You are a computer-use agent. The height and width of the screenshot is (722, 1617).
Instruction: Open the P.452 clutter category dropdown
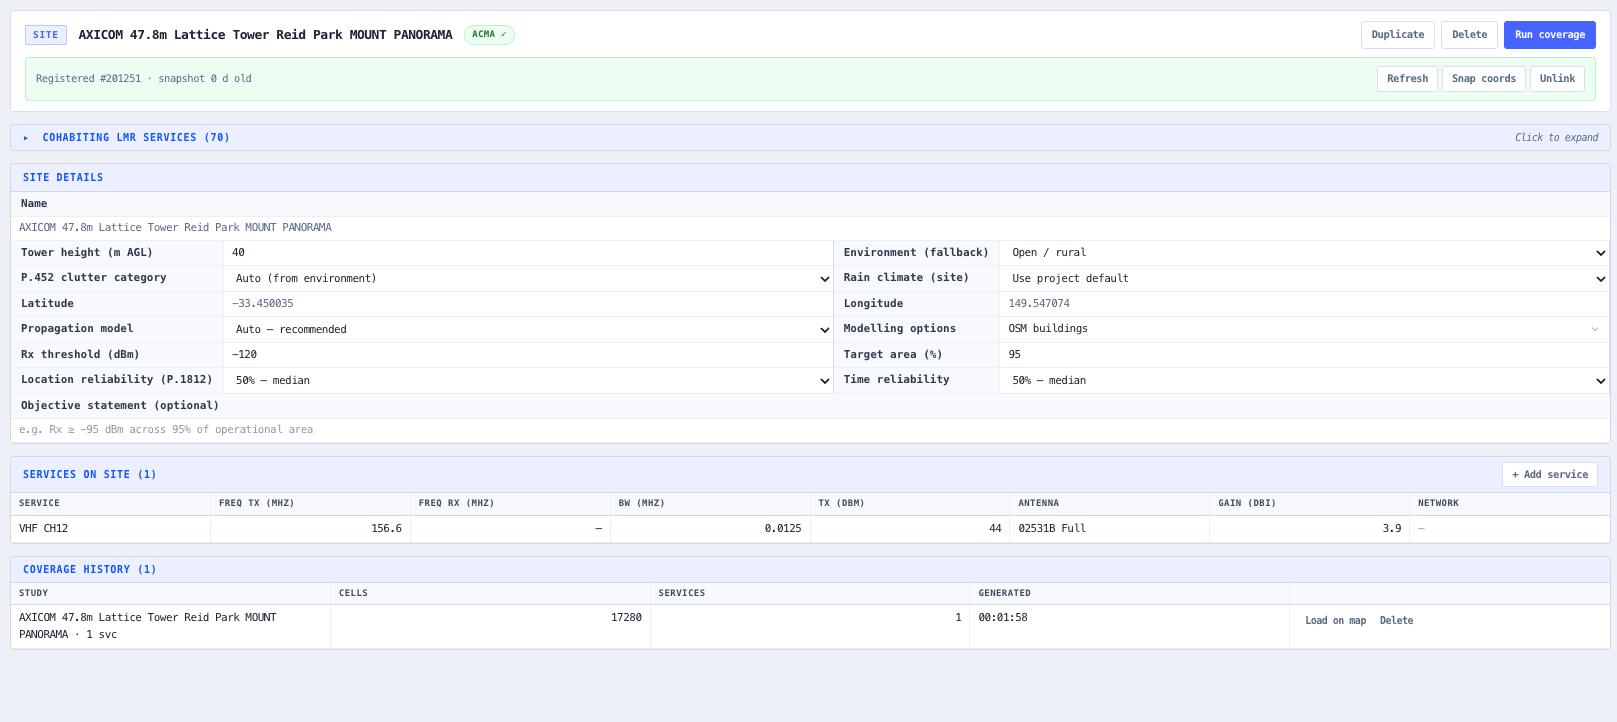tap(528, 279)
